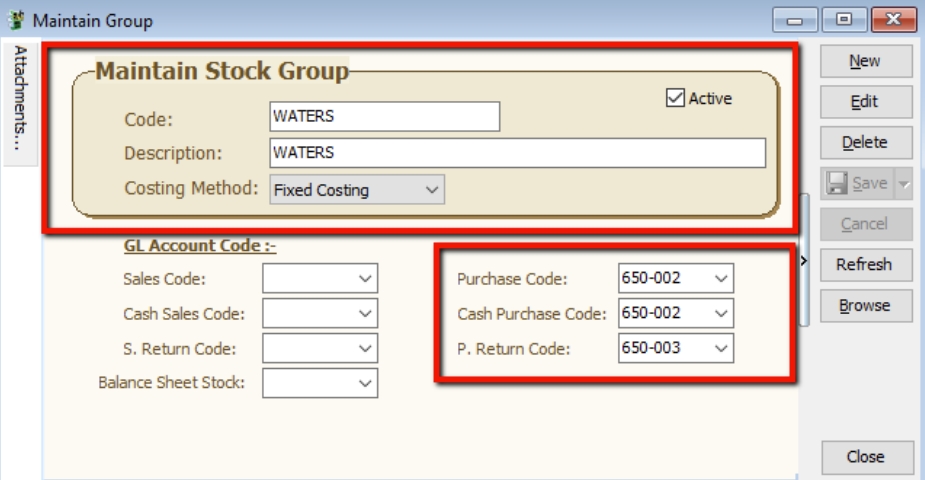The height and width of the screenshot is (480, 925).
Task: Expand the P. Return Code dropdown
Action: tap(722, 348)
